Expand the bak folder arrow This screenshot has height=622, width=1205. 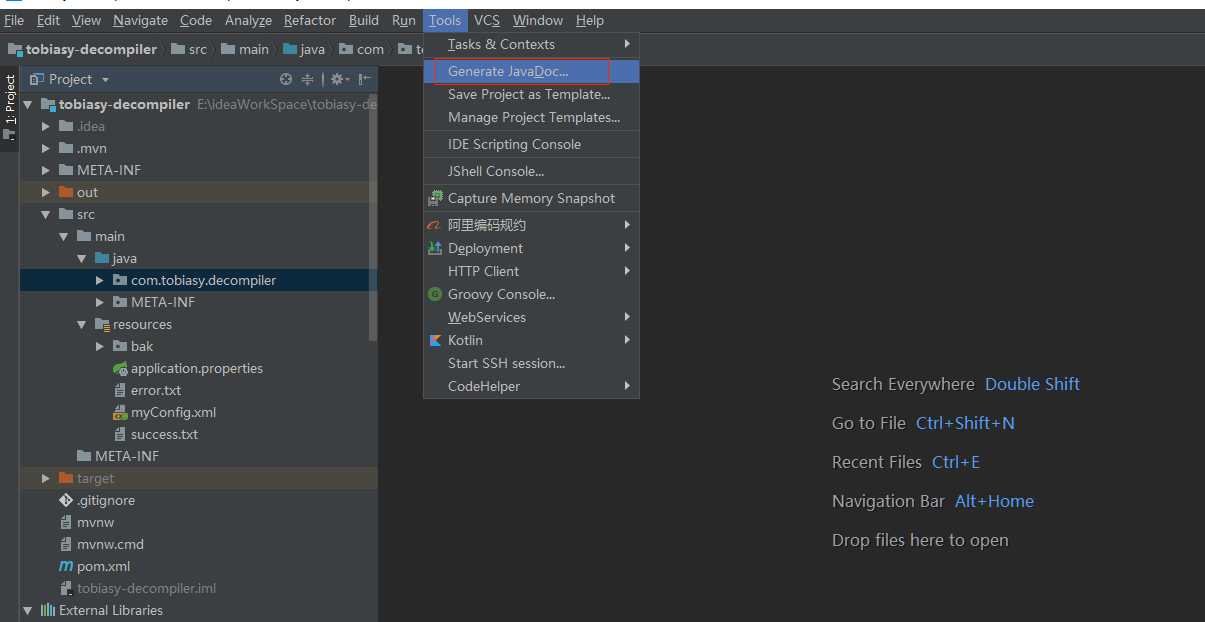100,346
